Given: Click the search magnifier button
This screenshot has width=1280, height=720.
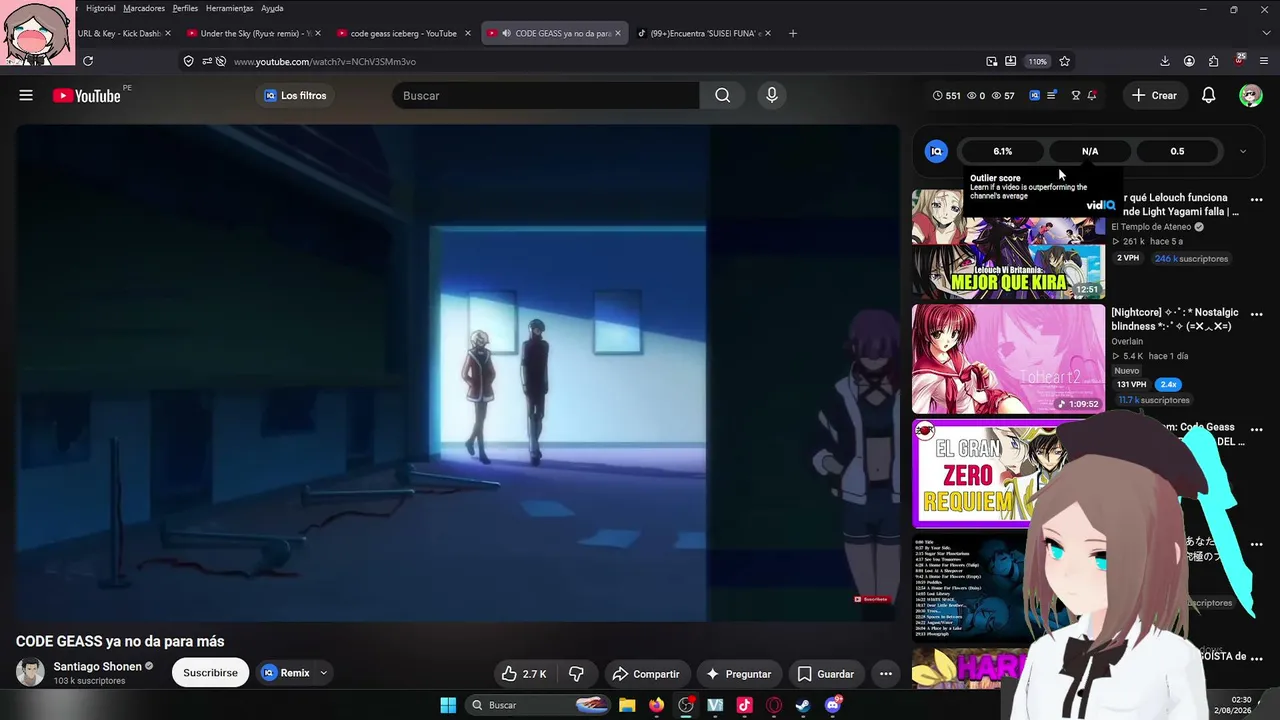Looking at the screenshot, I should click(722, 95).
